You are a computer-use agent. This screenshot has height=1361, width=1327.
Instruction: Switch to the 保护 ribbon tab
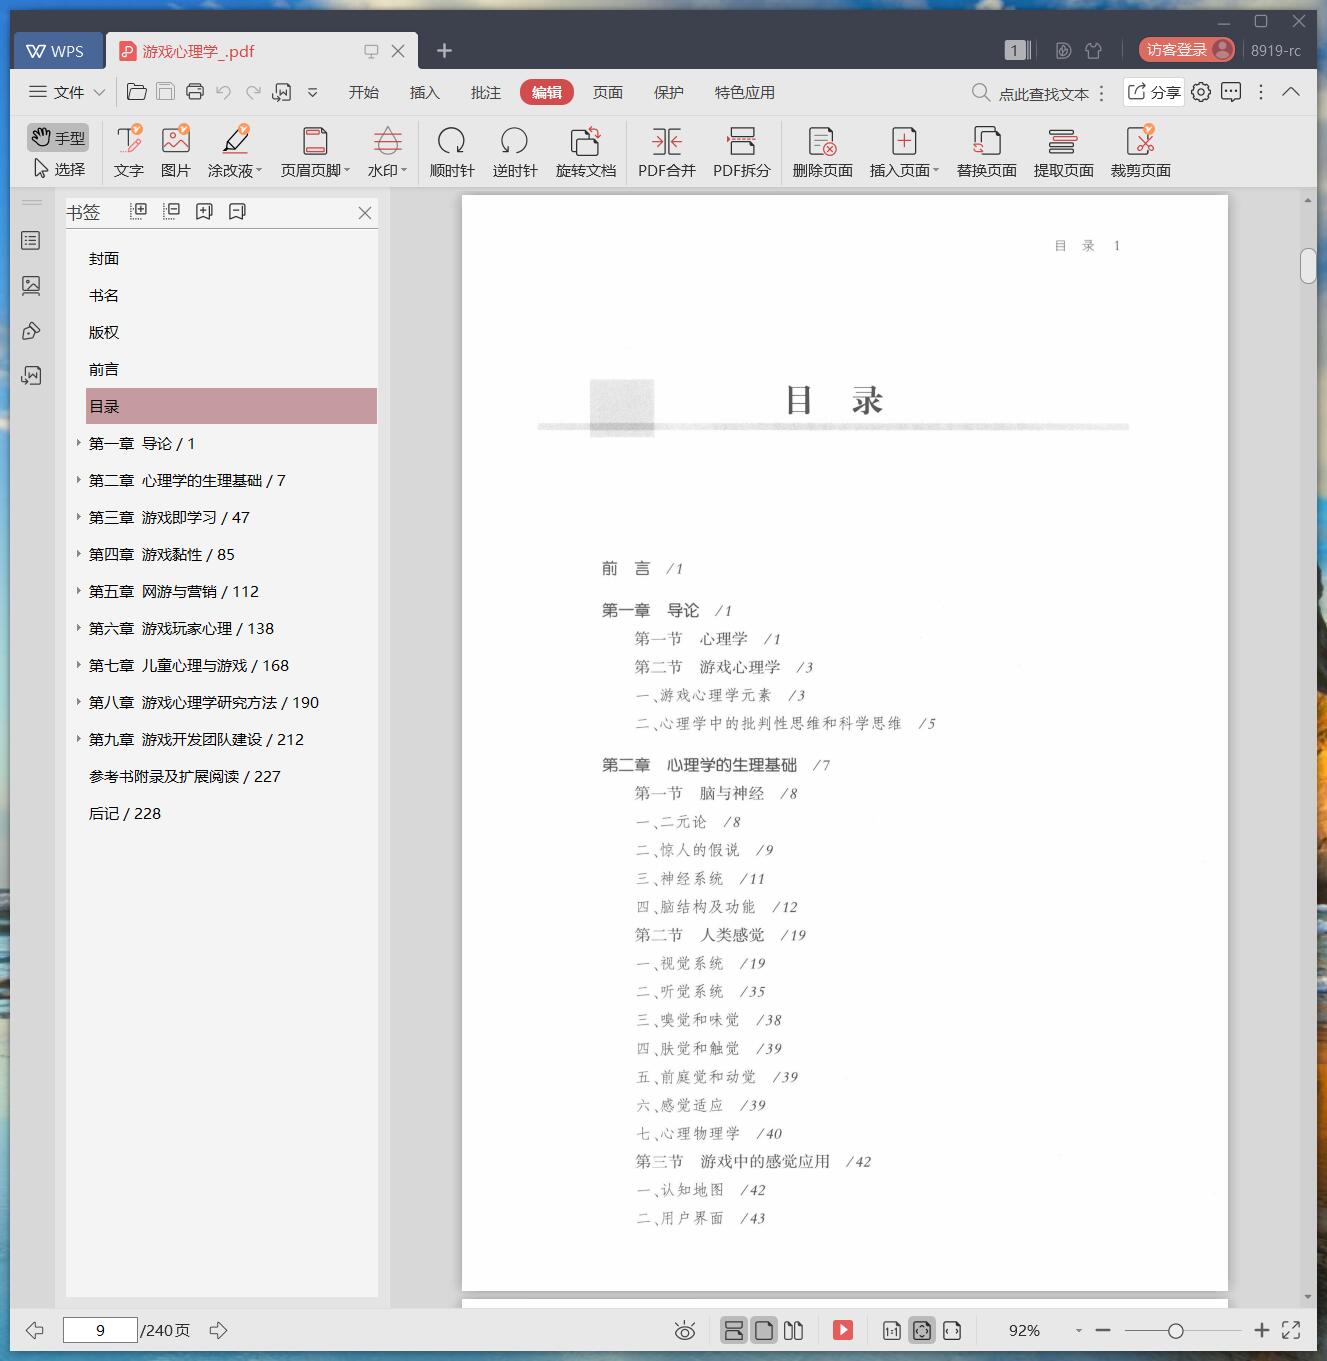click(669, 92)
